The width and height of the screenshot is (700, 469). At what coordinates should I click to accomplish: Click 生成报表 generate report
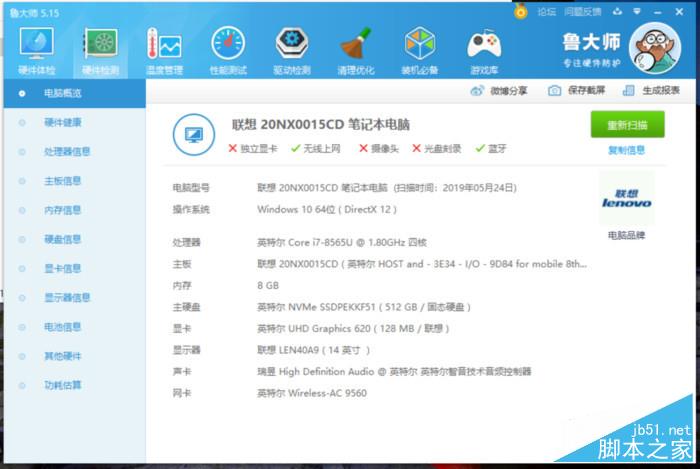pos(651,91)
